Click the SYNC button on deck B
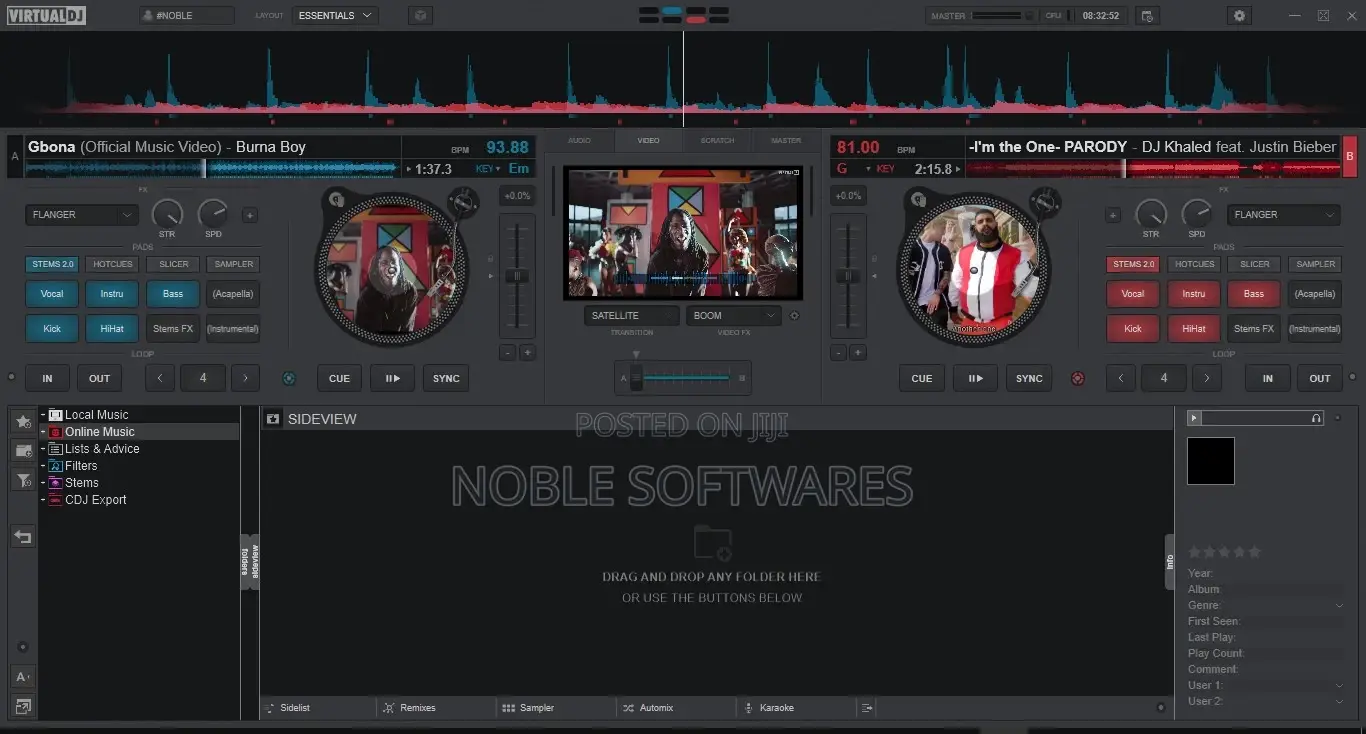Screen dimensions: 1366x734 pos(1029,378)
